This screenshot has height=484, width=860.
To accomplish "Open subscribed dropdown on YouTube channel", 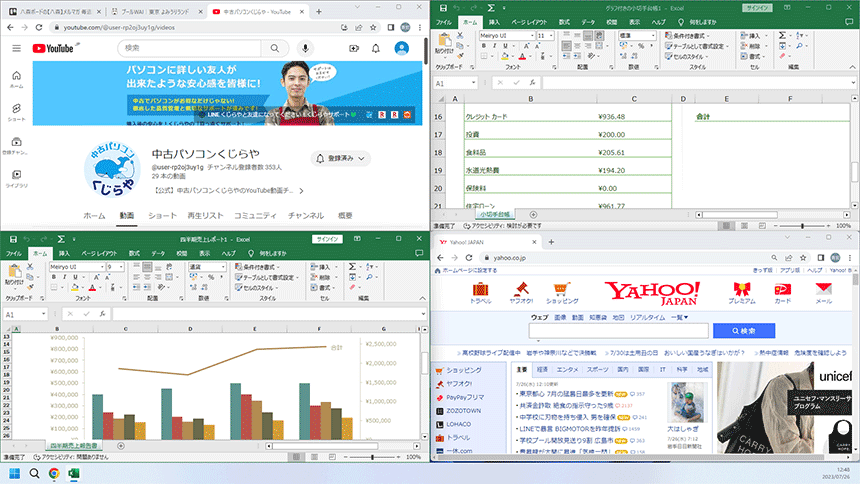I will (x=340, y=158).
